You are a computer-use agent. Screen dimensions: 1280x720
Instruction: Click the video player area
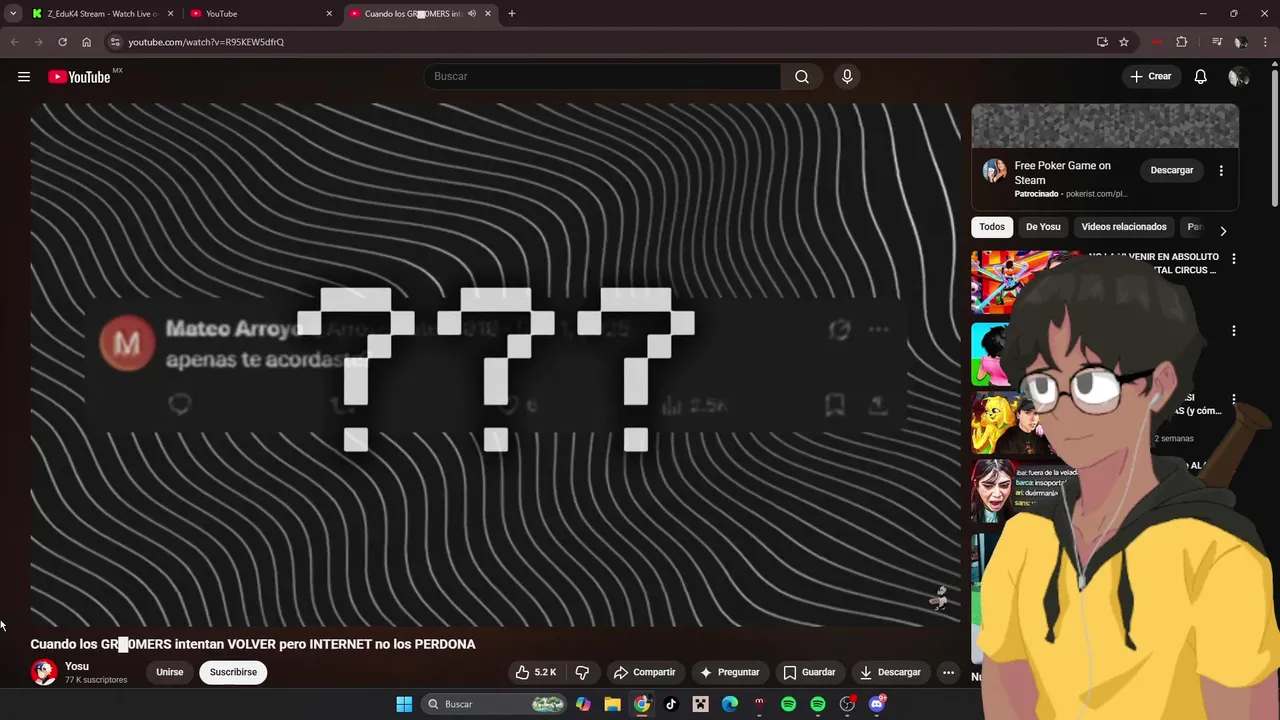coord(495,364)
